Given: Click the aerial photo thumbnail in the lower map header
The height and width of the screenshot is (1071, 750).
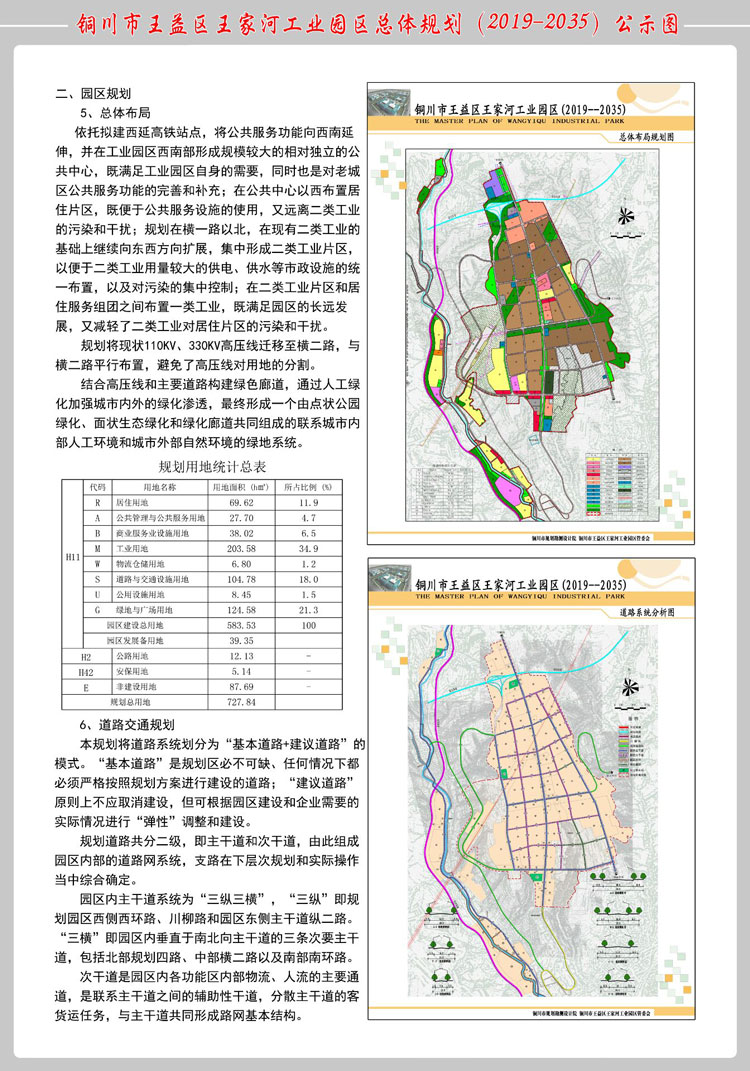Looking at the screenshot, I should (389, 576).
